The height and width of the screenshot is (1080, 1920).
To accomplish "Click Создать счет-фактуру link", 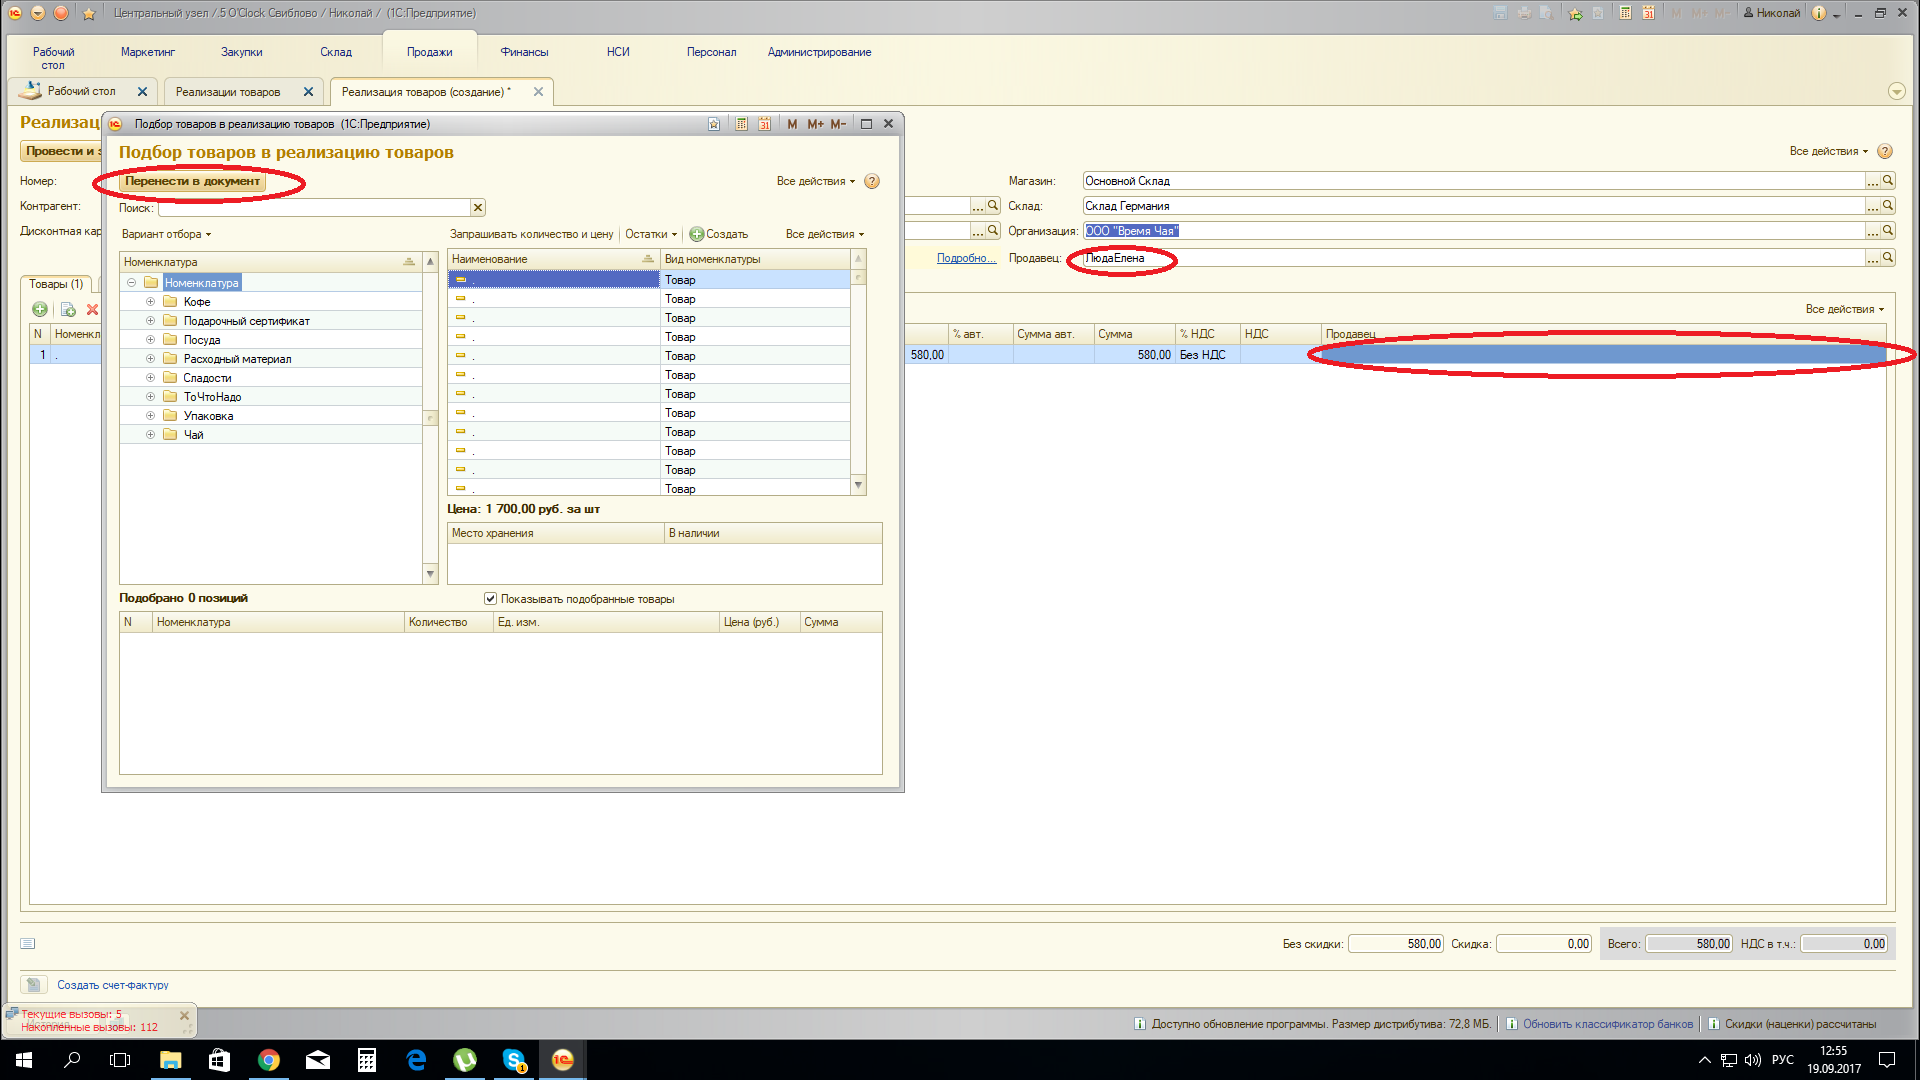I will click(x=112, y=985).
